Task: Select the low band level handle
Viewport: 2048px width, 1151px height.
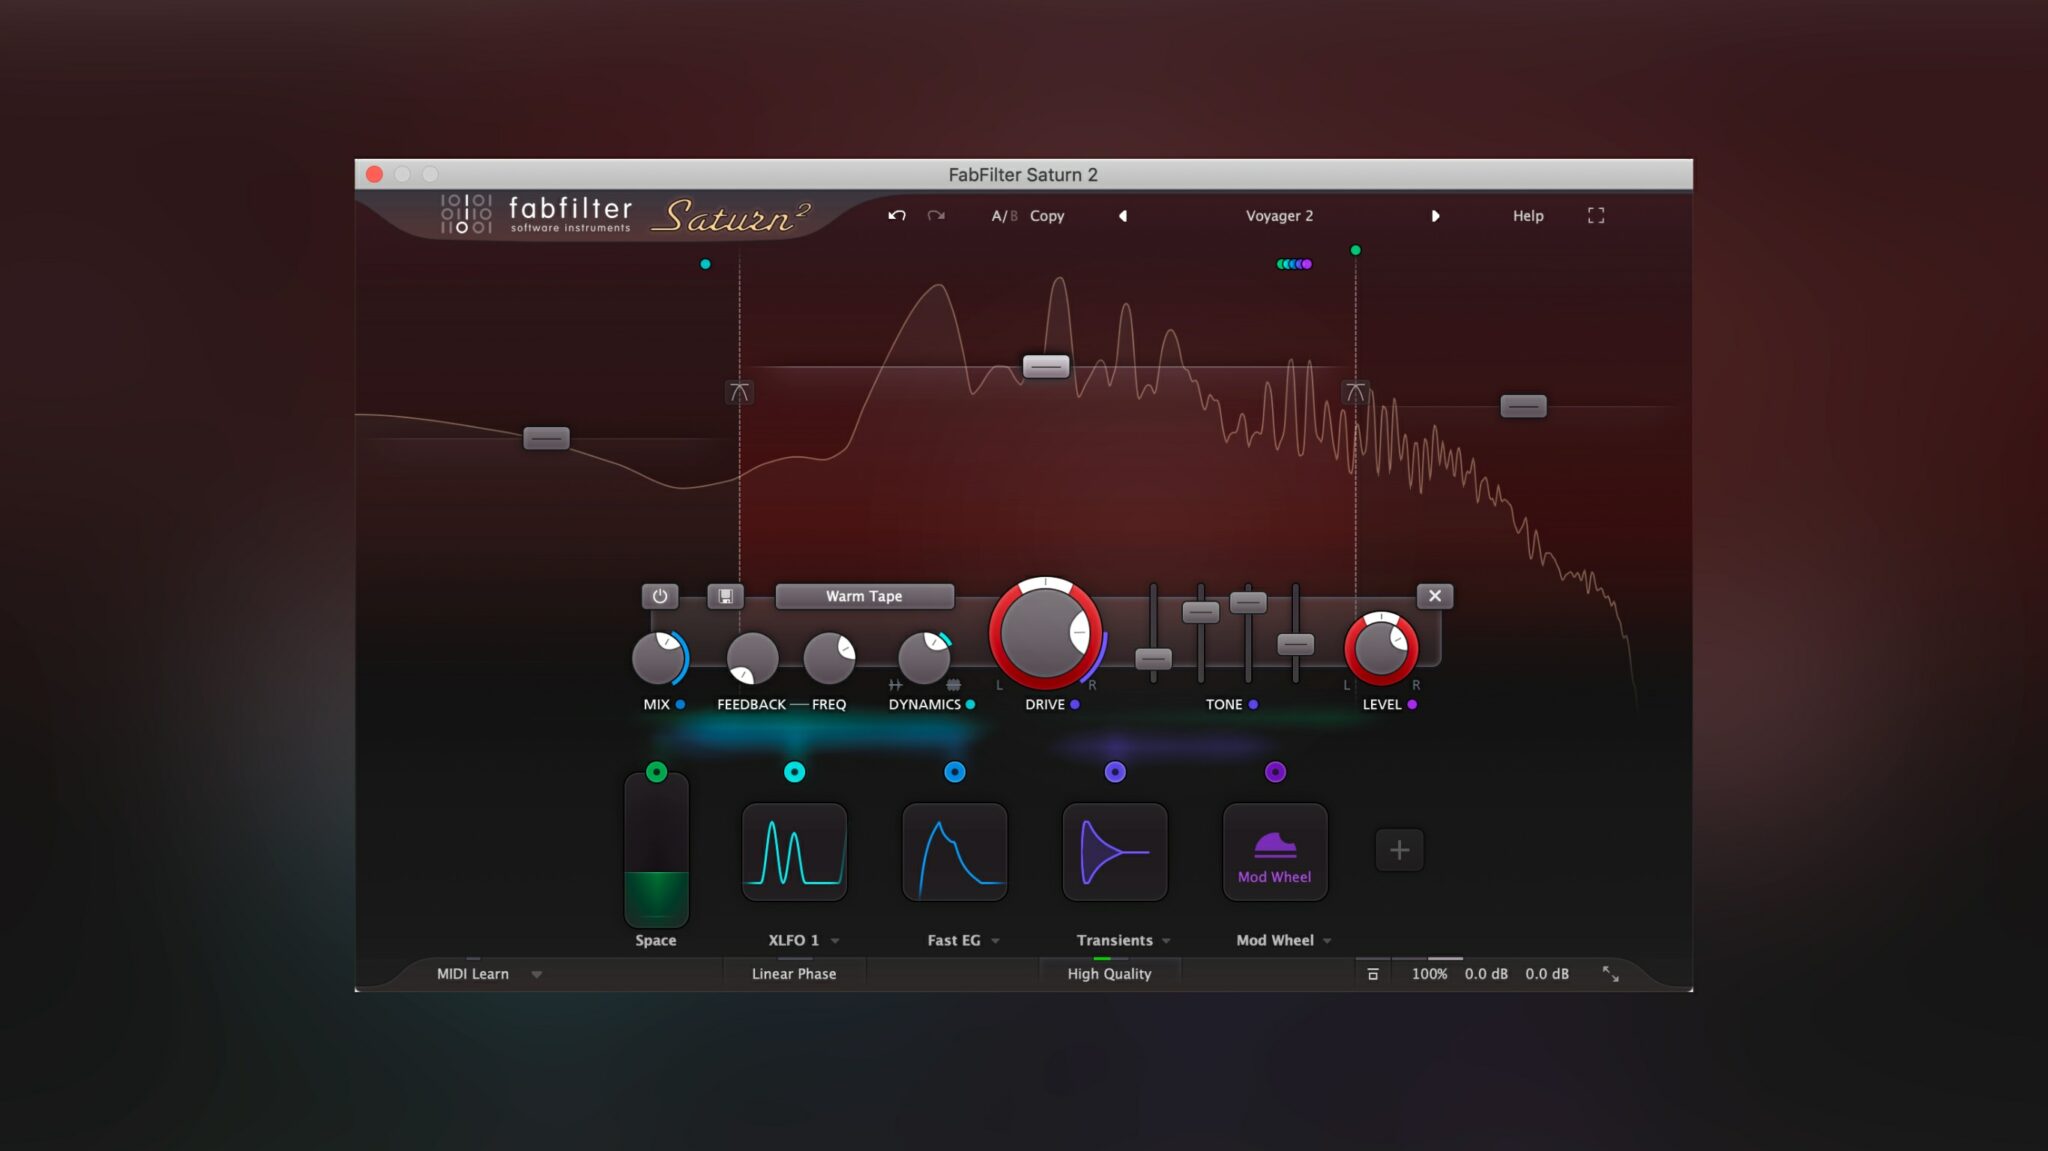Action: coord(546,438)
